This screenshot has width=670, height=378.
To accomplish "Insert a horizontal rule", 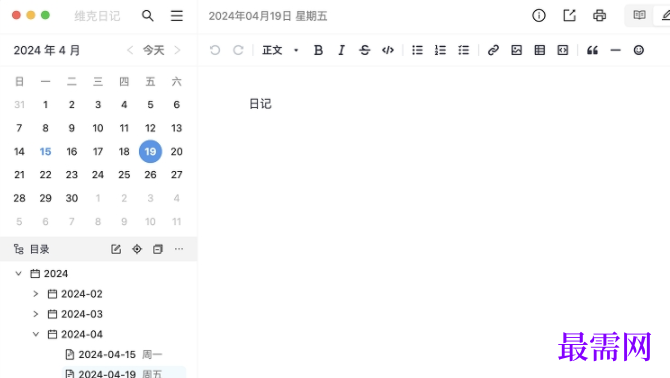I will pos(615,50).
